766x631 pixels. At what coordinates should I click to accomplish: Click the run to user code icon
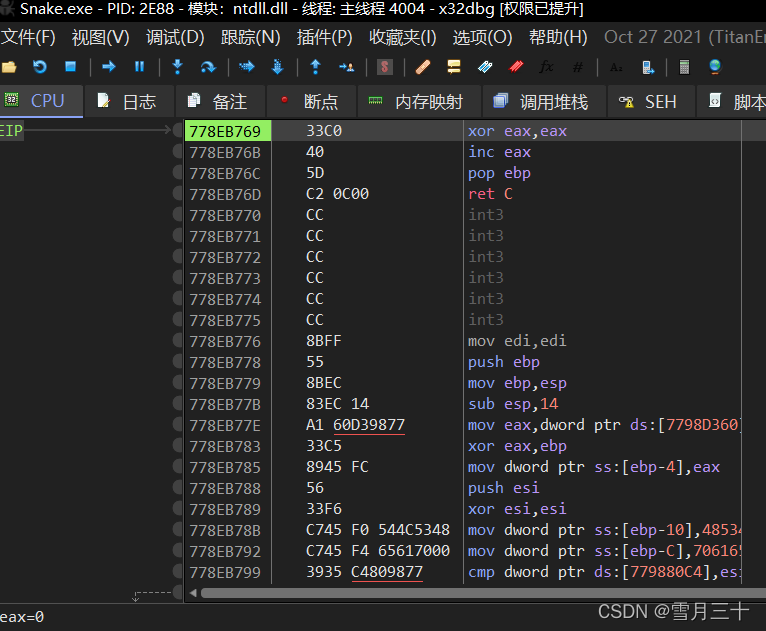point(346,67)
